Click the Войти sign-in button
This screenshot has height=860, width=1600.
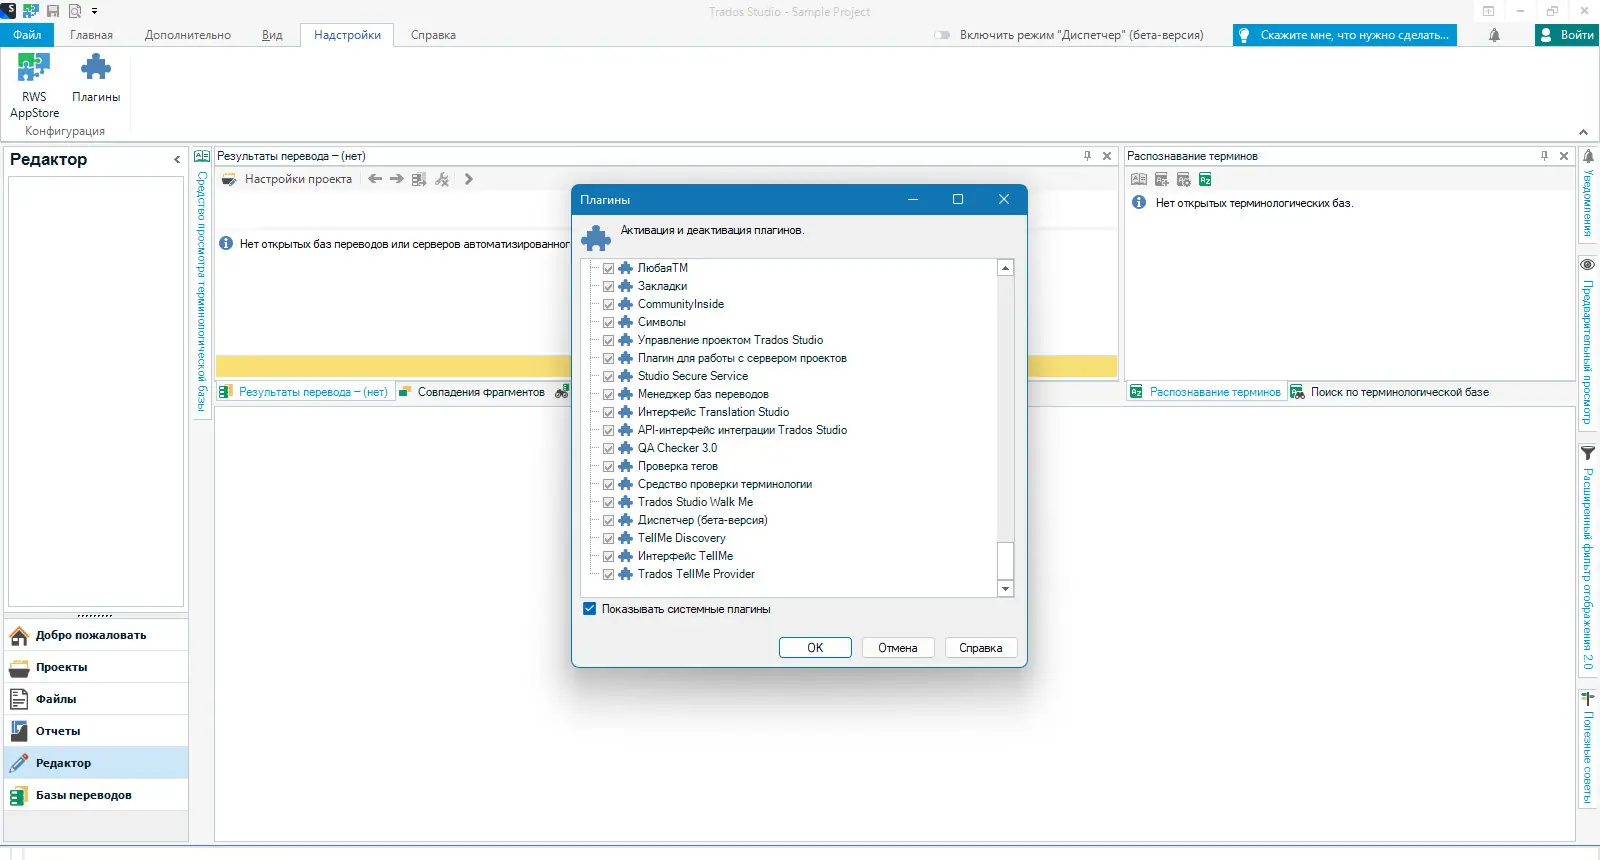[x=1567, y=35]
